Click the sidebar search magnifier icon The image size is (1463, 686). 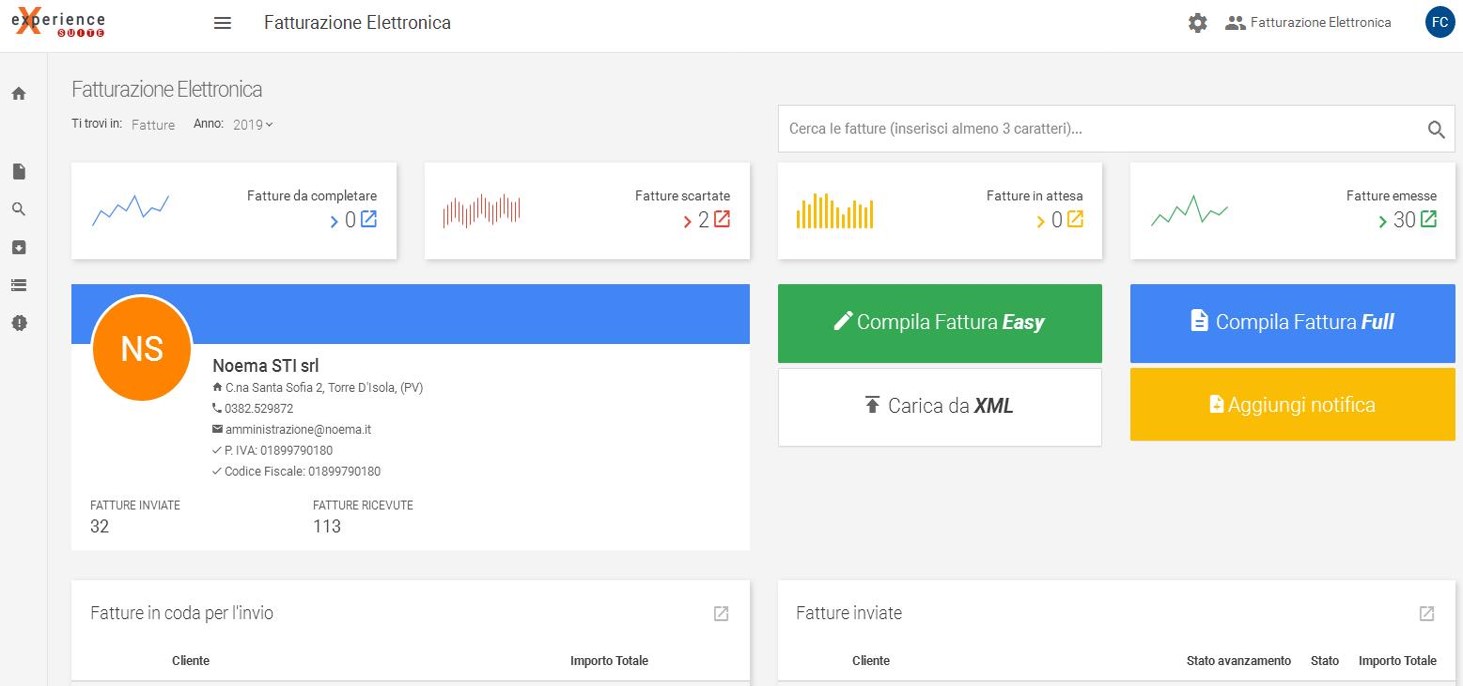pyautogui.click(x=18, y=210)
